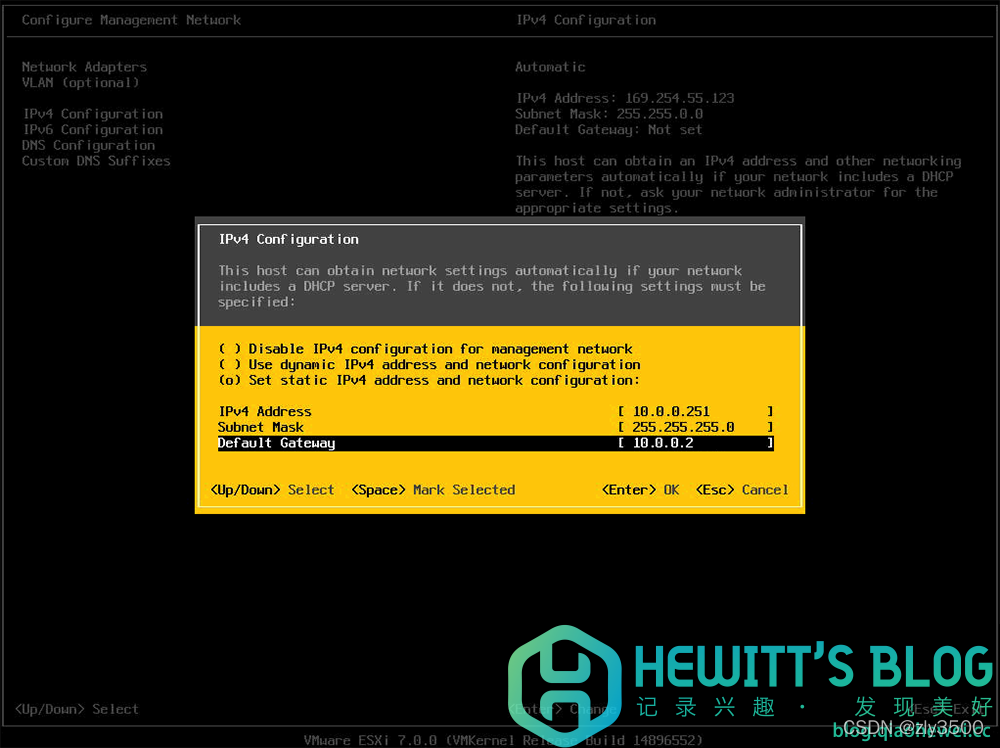The width and height of the screenshot is (1000, 748).
Task: Select Disable IPv4 configuration radio option
Action: [425, 349]
